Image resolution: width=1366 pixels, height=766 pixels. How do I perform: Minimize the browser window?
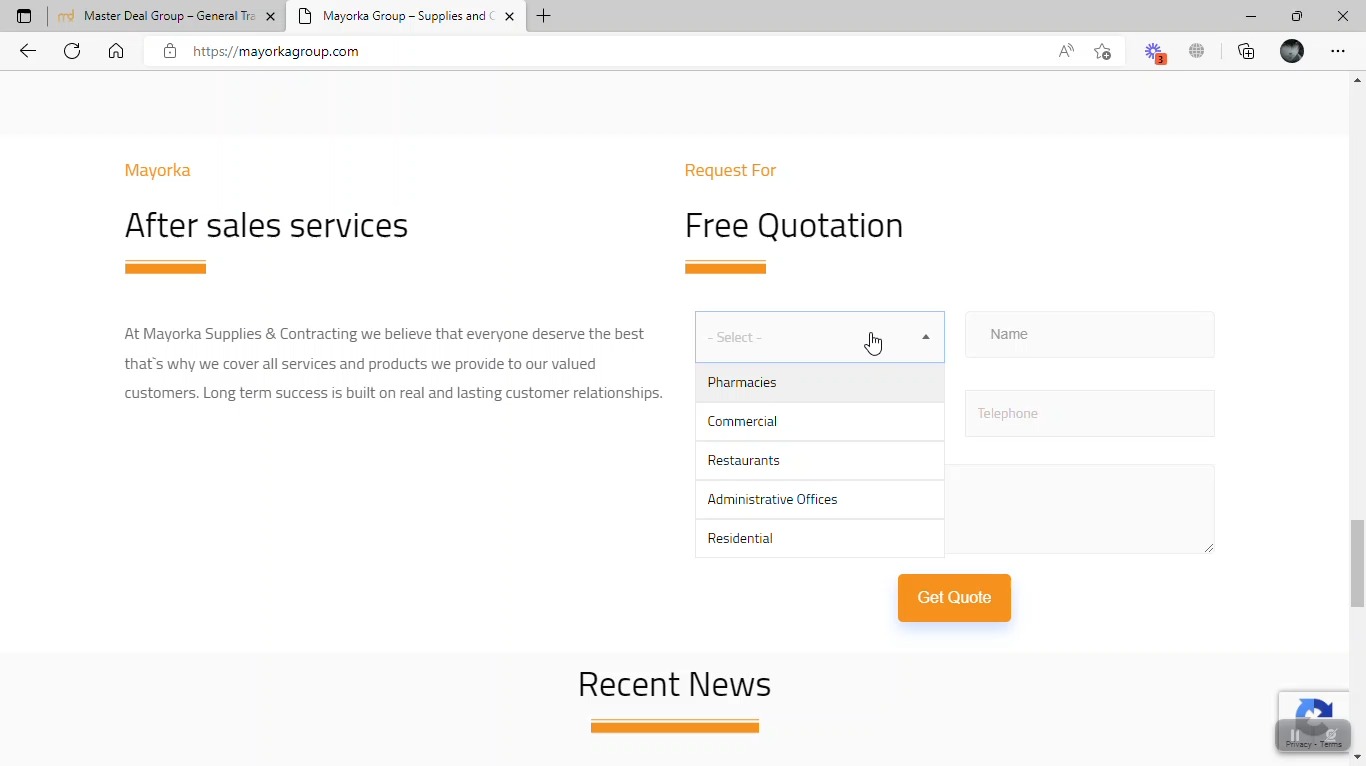coord(1251,16)
